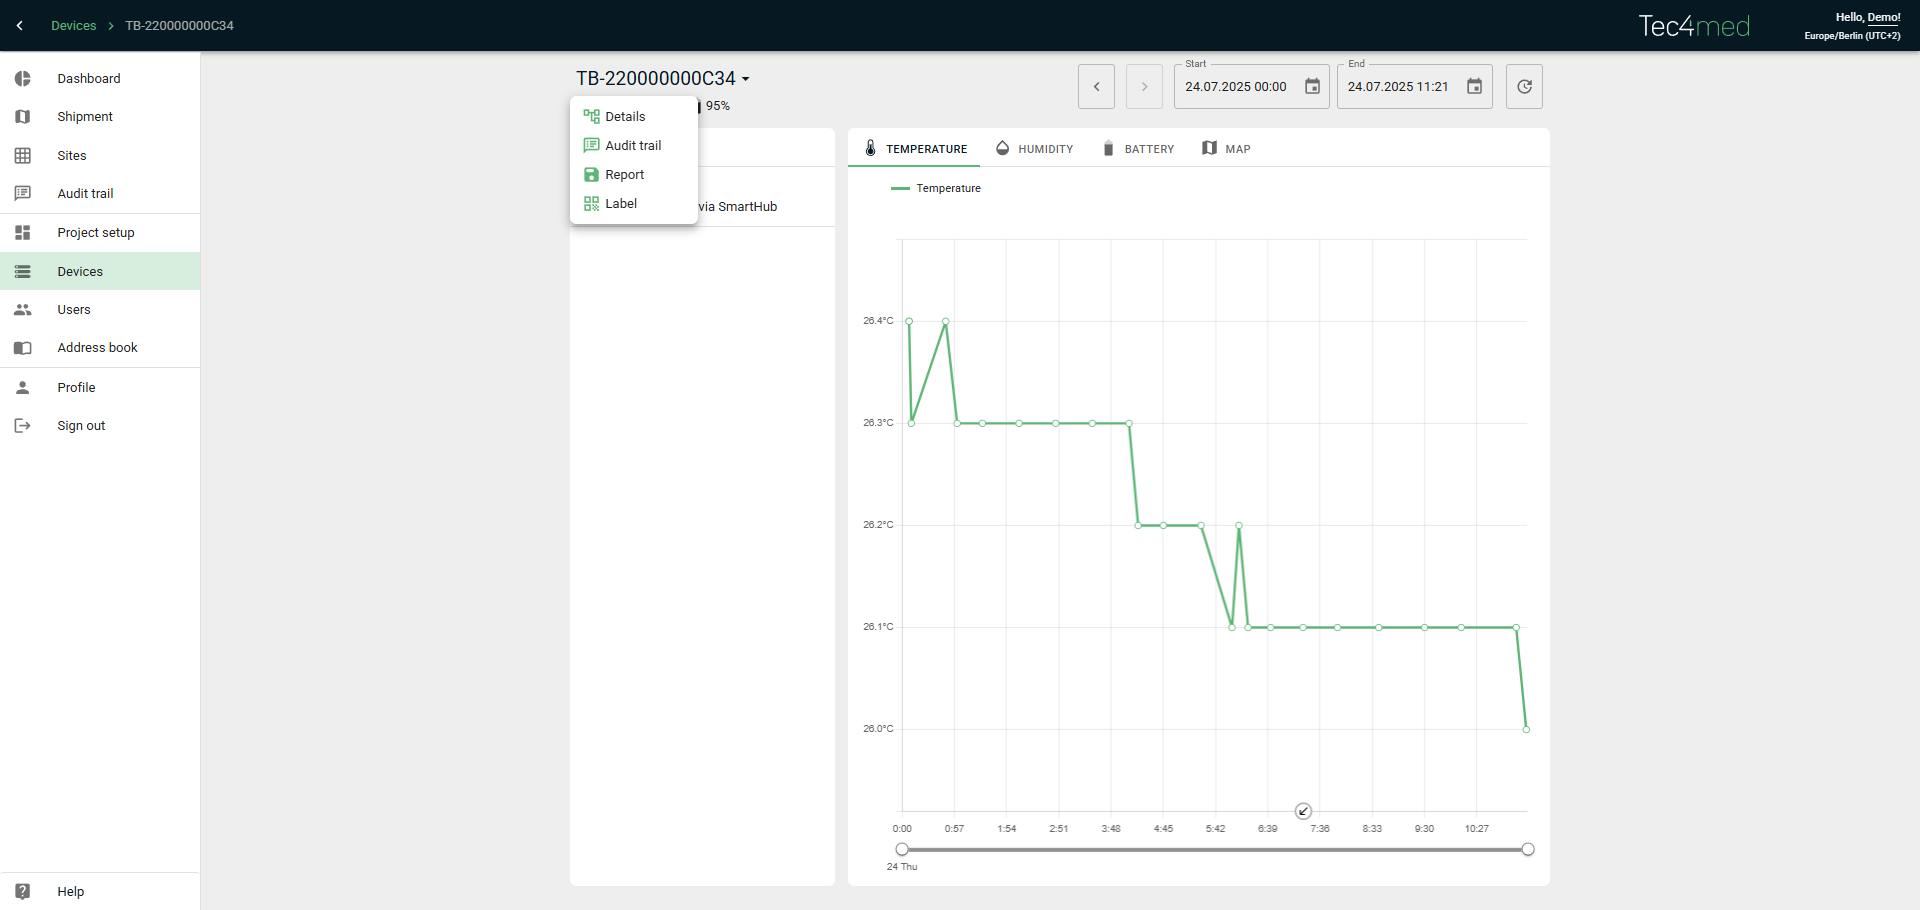Open Shipment in the sidebar
This screenshot has width=1920, height=910.
tap(85, 117)
